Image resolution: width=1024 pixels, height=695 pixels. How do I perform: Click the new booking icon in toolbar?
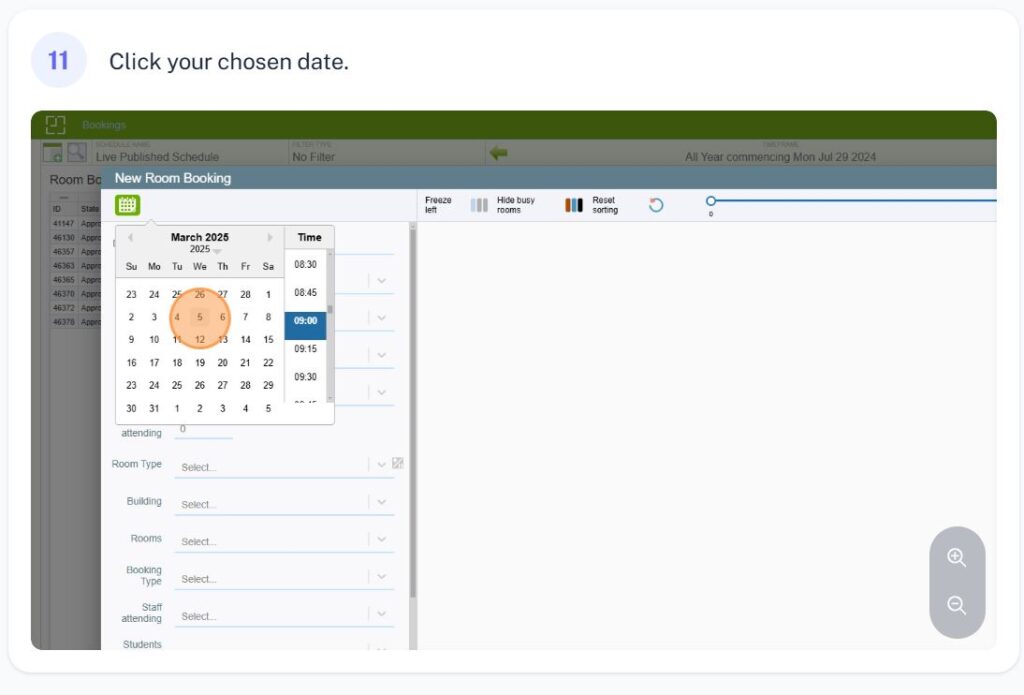(x=52, y=153)
